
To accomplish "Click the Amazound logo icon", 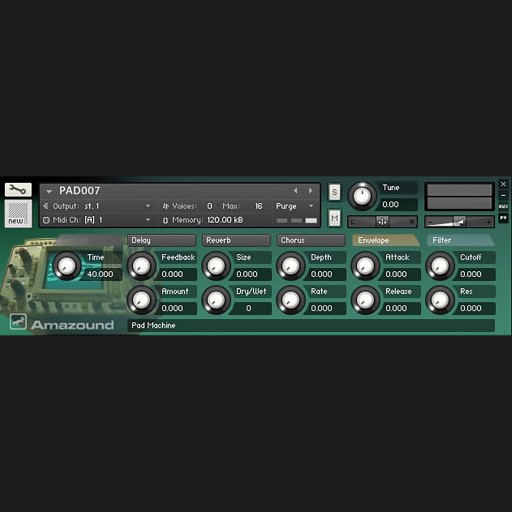I will tap(18, 322).
